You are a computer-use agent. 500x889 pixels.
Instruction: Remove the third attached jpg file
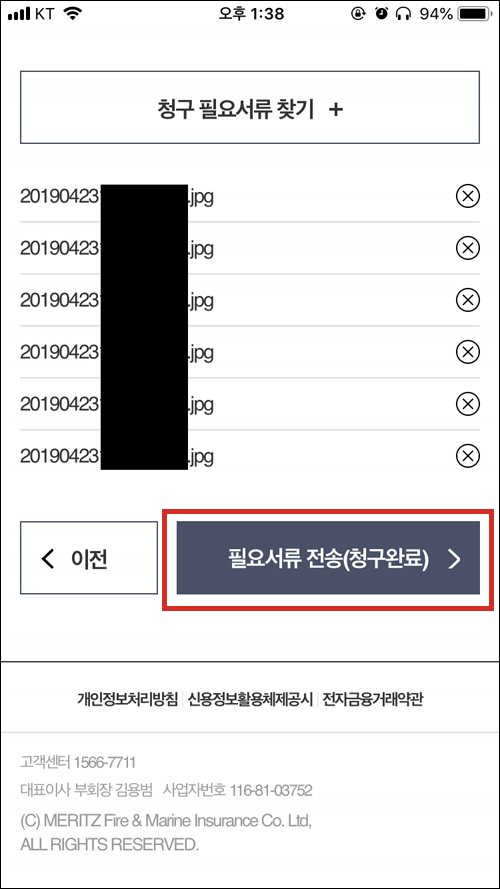(x=468, y=300)
